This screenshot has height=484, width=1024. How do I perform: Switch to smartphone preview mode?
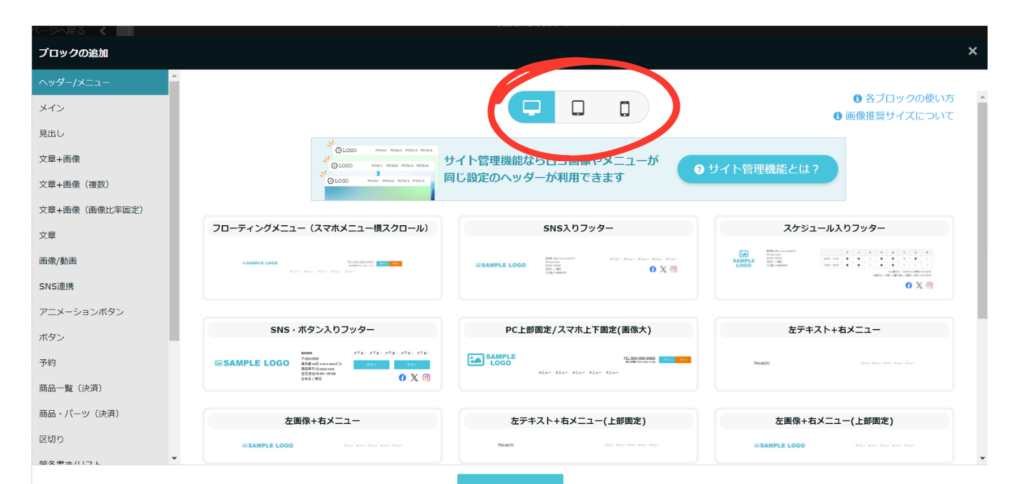click(624, 108)
